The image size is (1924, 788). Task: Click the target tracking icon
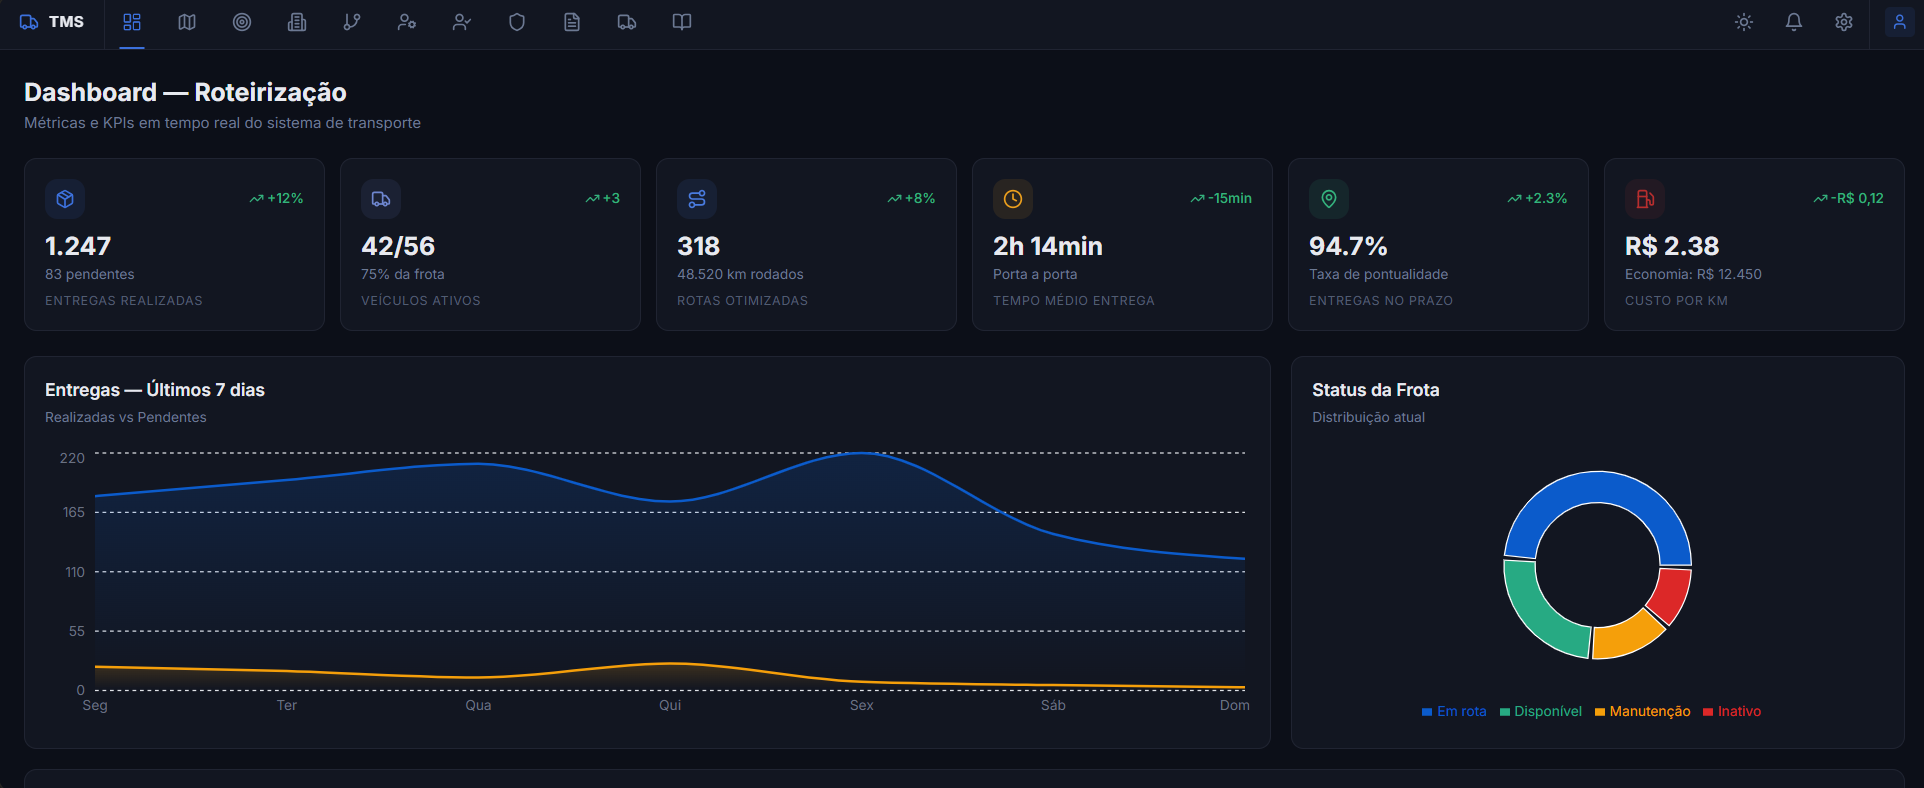242,22
